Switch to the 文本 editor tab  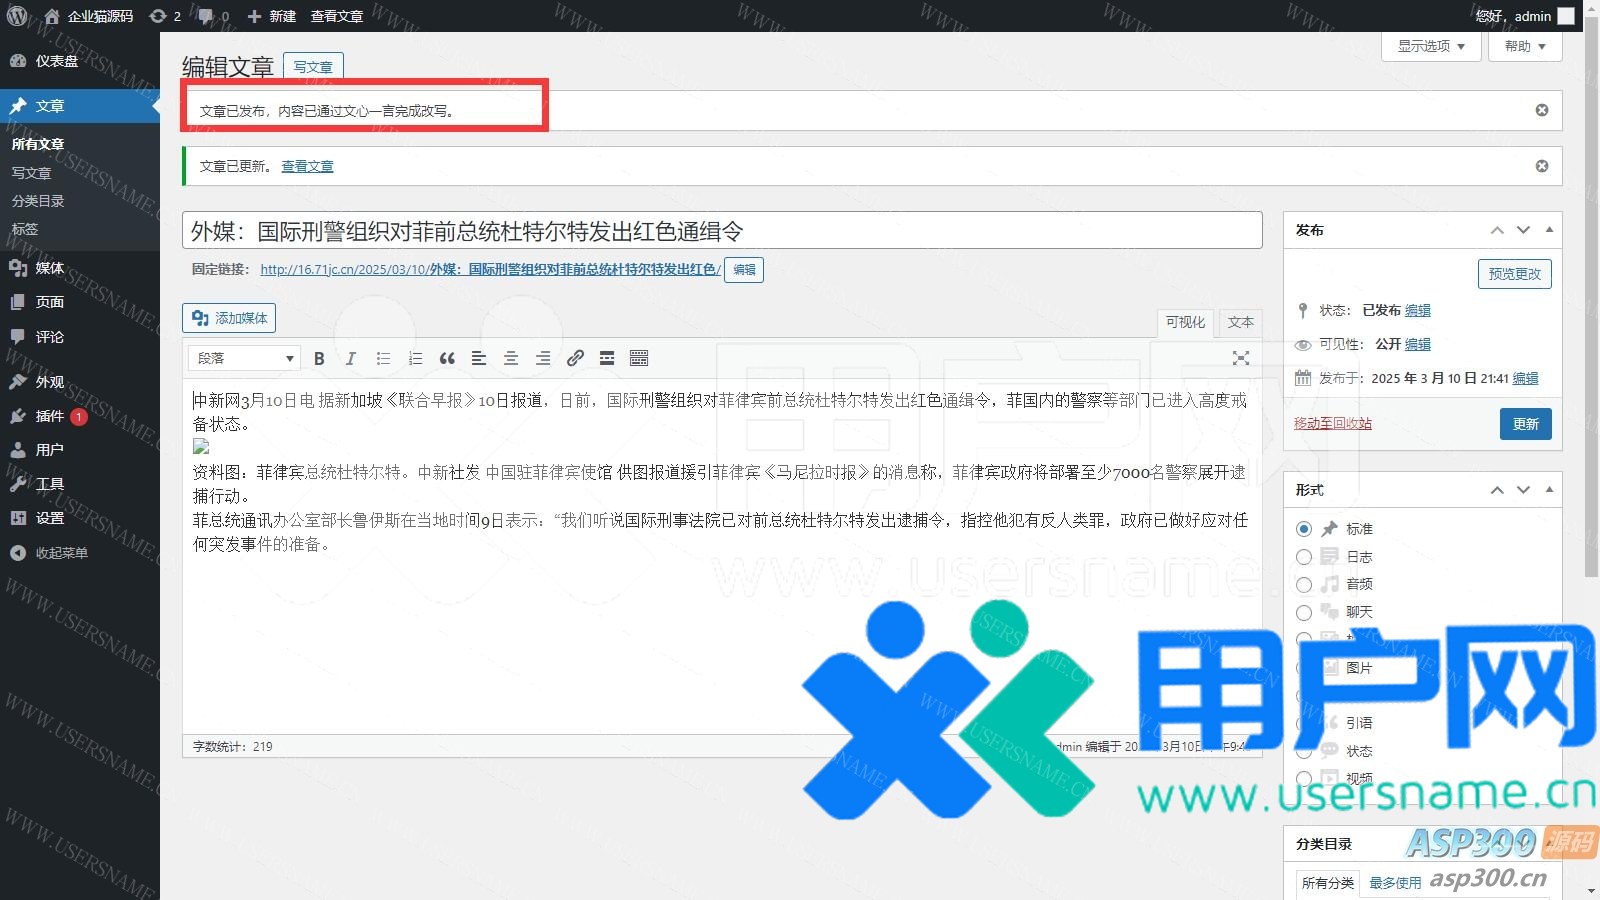point(1240,322)
